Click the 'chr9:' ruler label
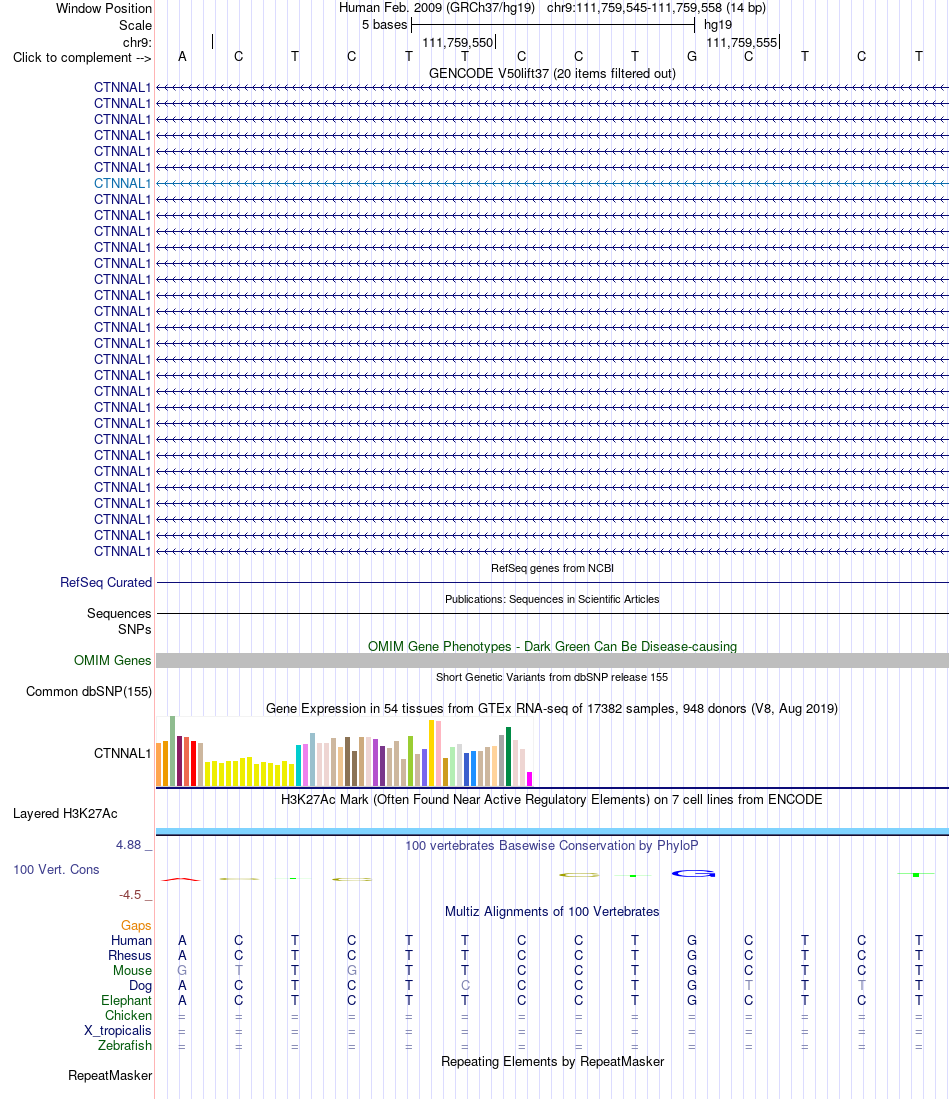The image size is (950, 1099). point(137,43)
